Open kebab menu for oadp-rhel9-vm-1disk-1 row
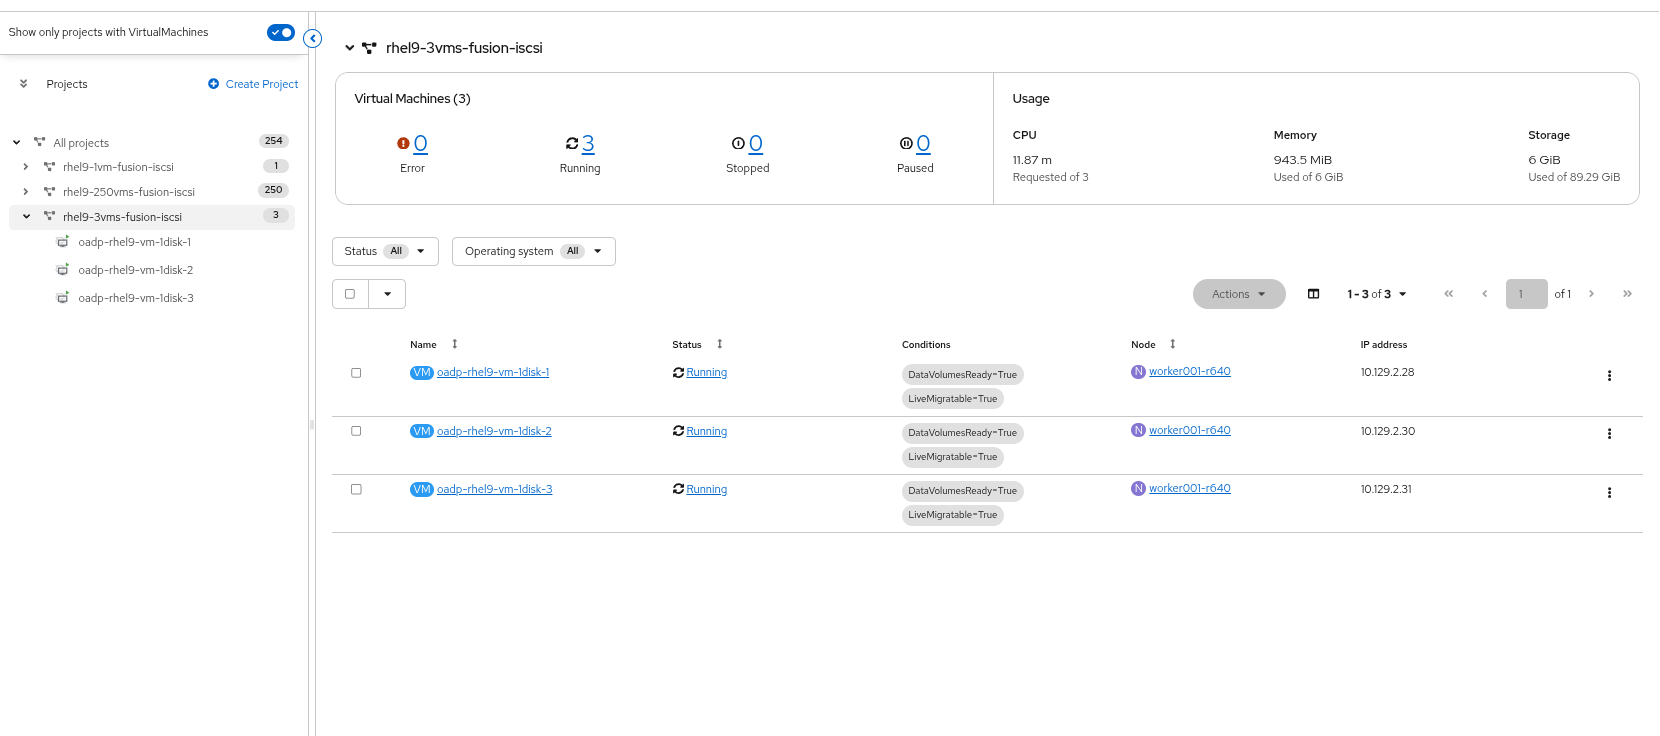 click(1609, 376)
